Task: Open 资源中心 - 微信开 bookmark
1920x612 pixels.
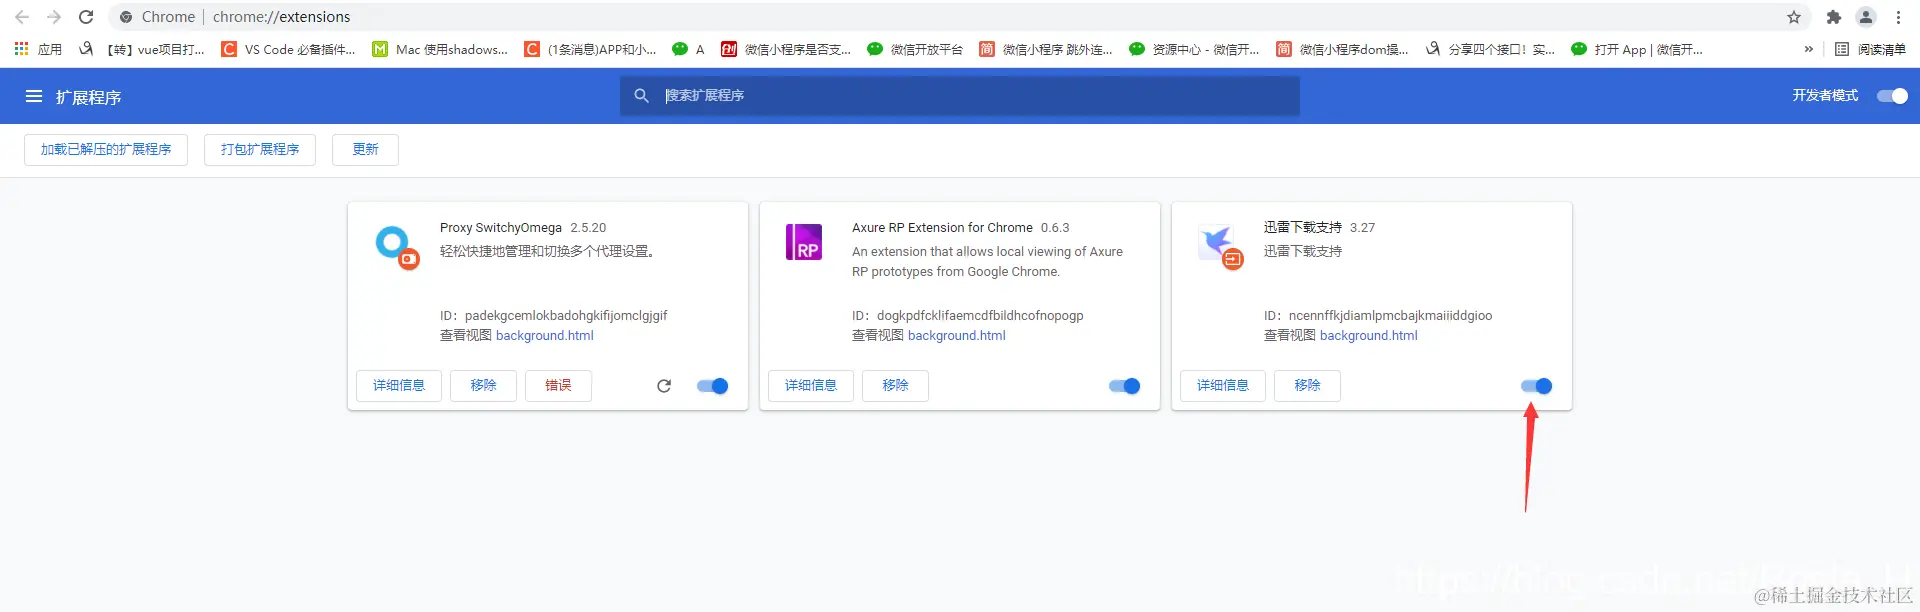Action: (1194, 49)
